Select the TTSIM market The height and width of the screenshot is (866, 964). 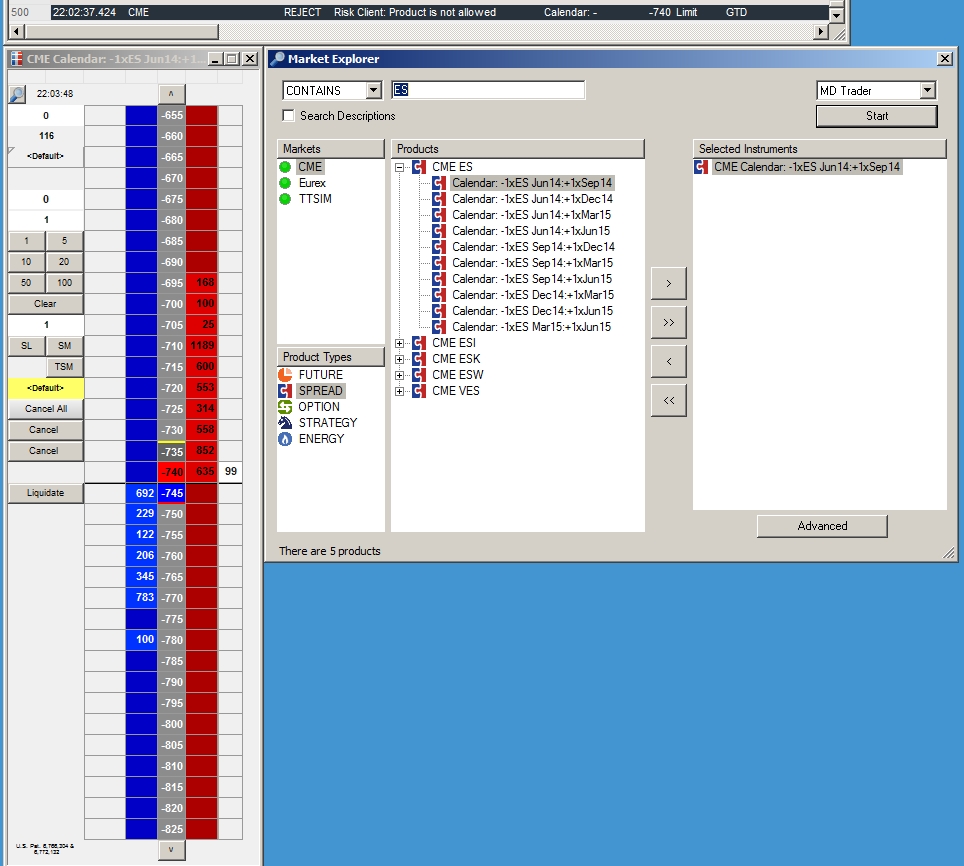point(315,199)
